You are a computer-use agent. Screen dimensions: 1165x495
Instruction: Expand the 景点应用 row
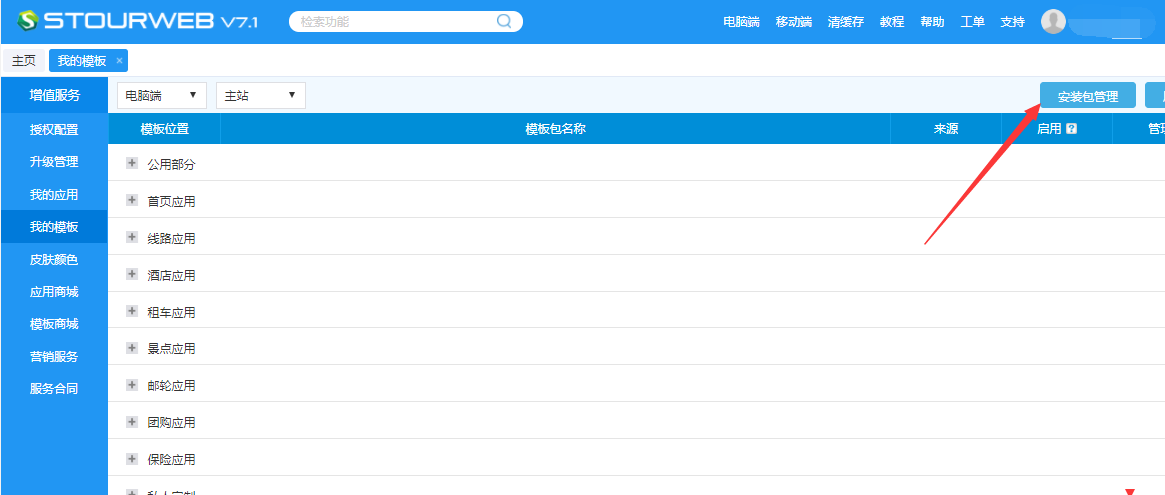132,348
